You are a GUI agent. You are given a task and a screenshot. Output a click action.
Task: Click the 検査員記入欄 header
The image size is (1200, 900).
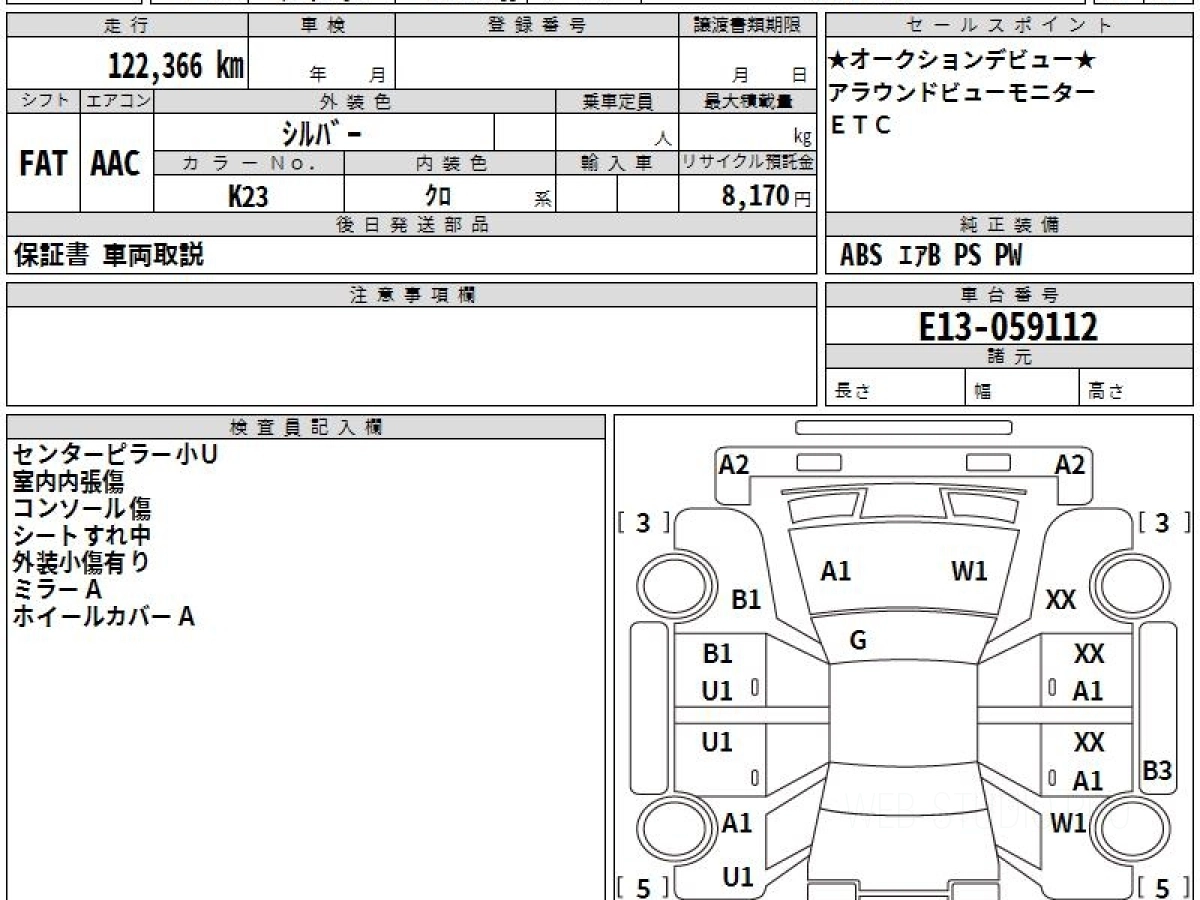(x=306, y=427)
